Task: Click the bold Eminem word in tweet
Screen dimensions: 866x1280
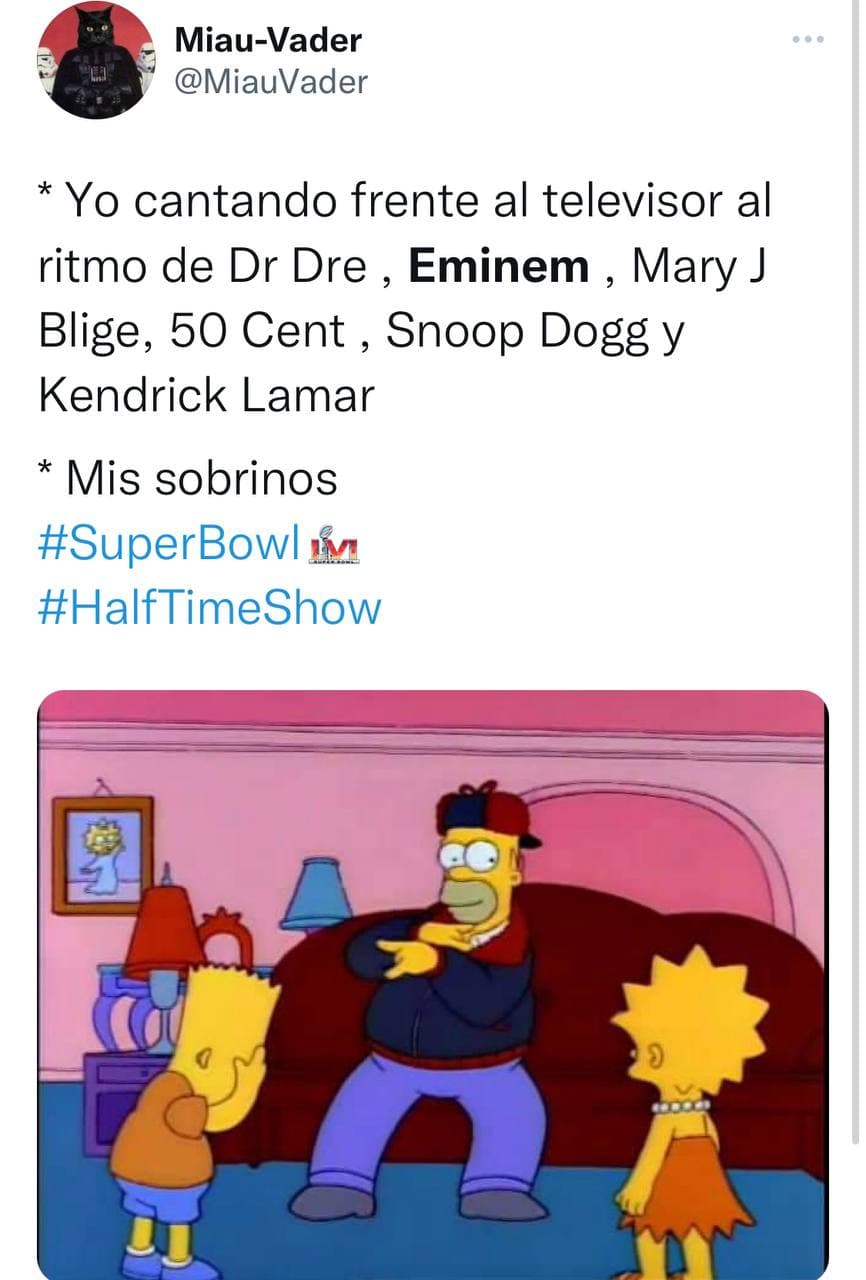Action: coord(499,266)
